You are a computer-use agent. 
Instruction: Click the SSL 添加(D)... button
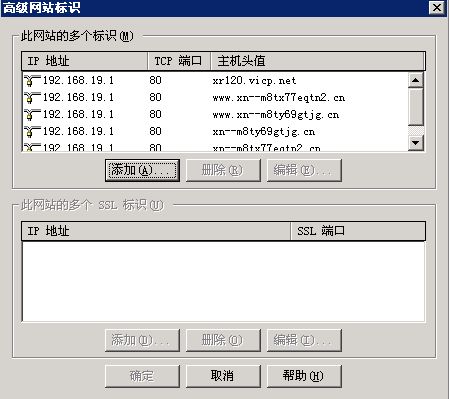[x=142, y=340]
